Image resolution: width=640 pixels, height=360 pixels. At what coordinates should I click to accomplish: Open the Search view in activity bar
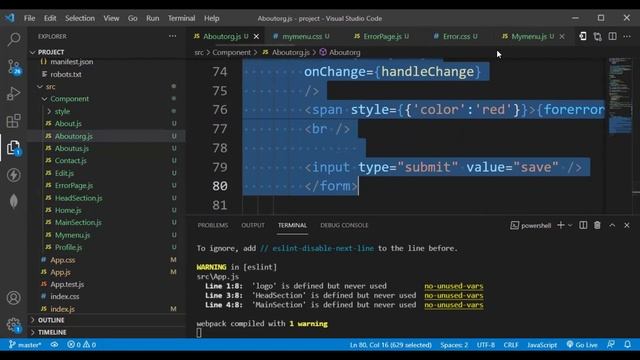(13, 39)
